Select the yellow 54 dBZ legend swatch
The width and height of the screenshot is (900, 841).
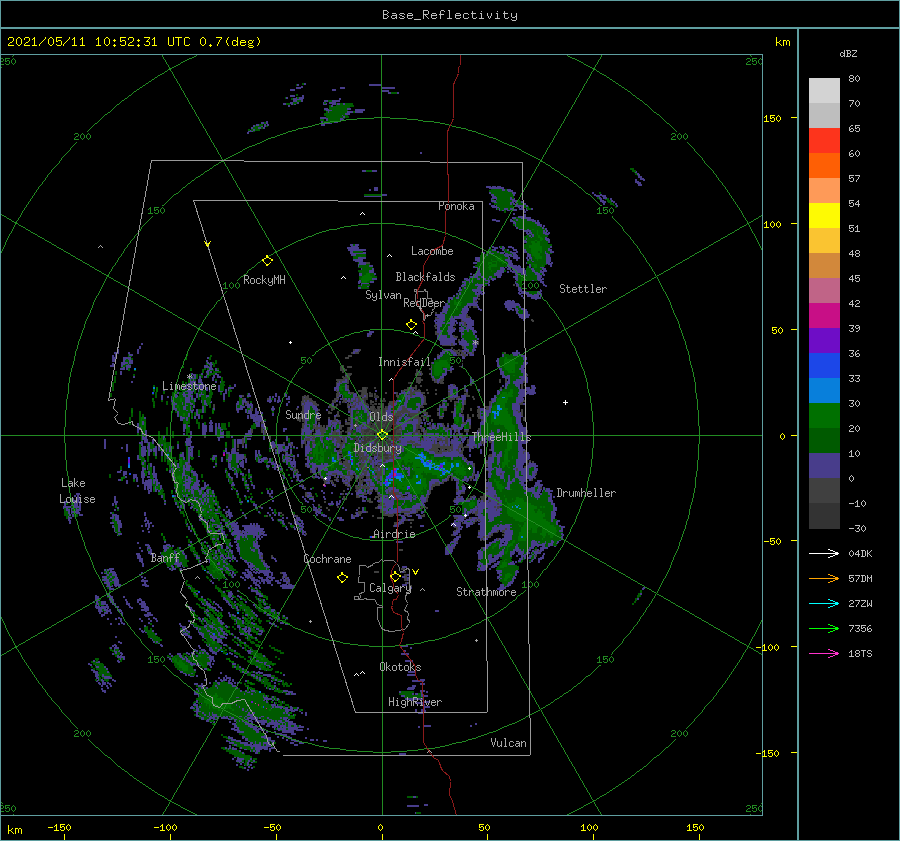tap(824, 216)
